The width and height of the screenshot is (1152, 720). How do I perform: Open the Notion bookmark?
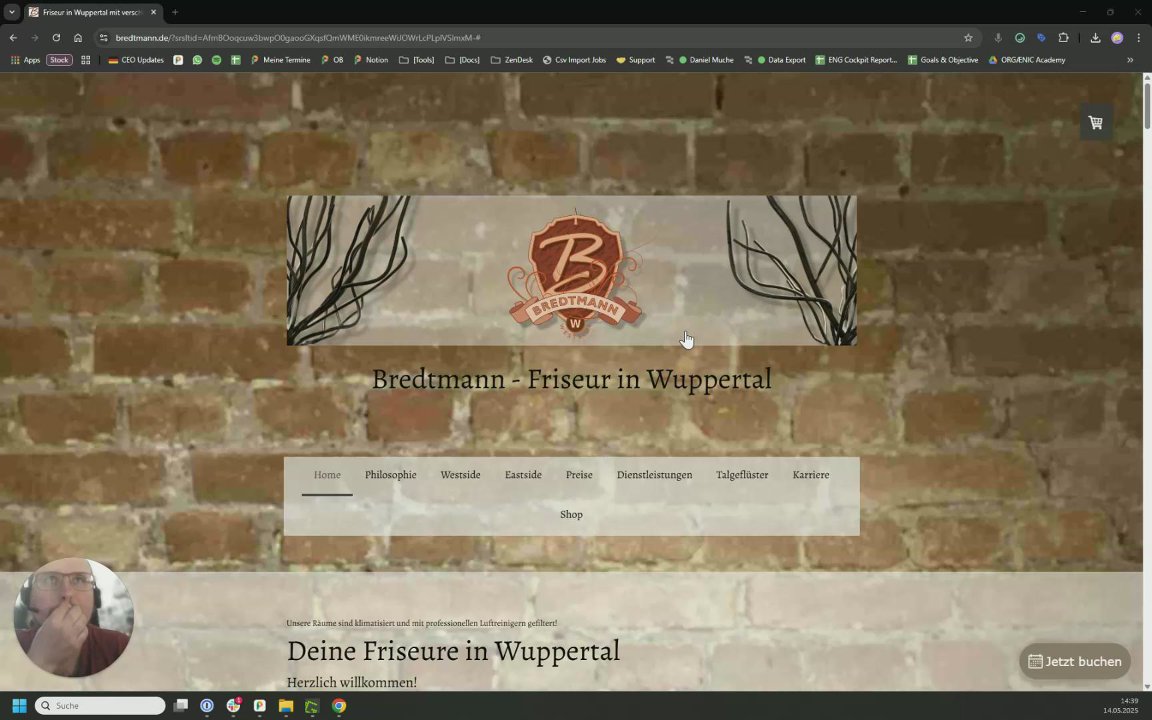click(x=370, y=60)
